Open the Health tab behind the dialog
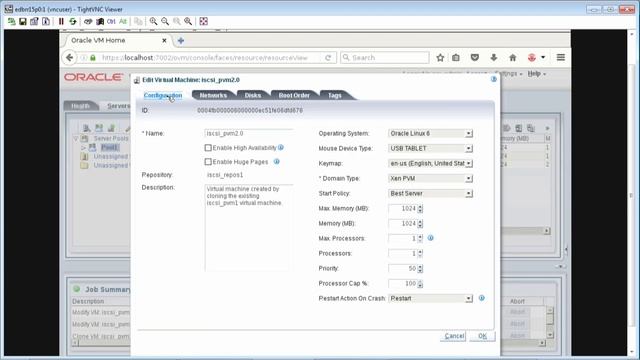Viewport: 640px width, 360px height. (81, 106)
